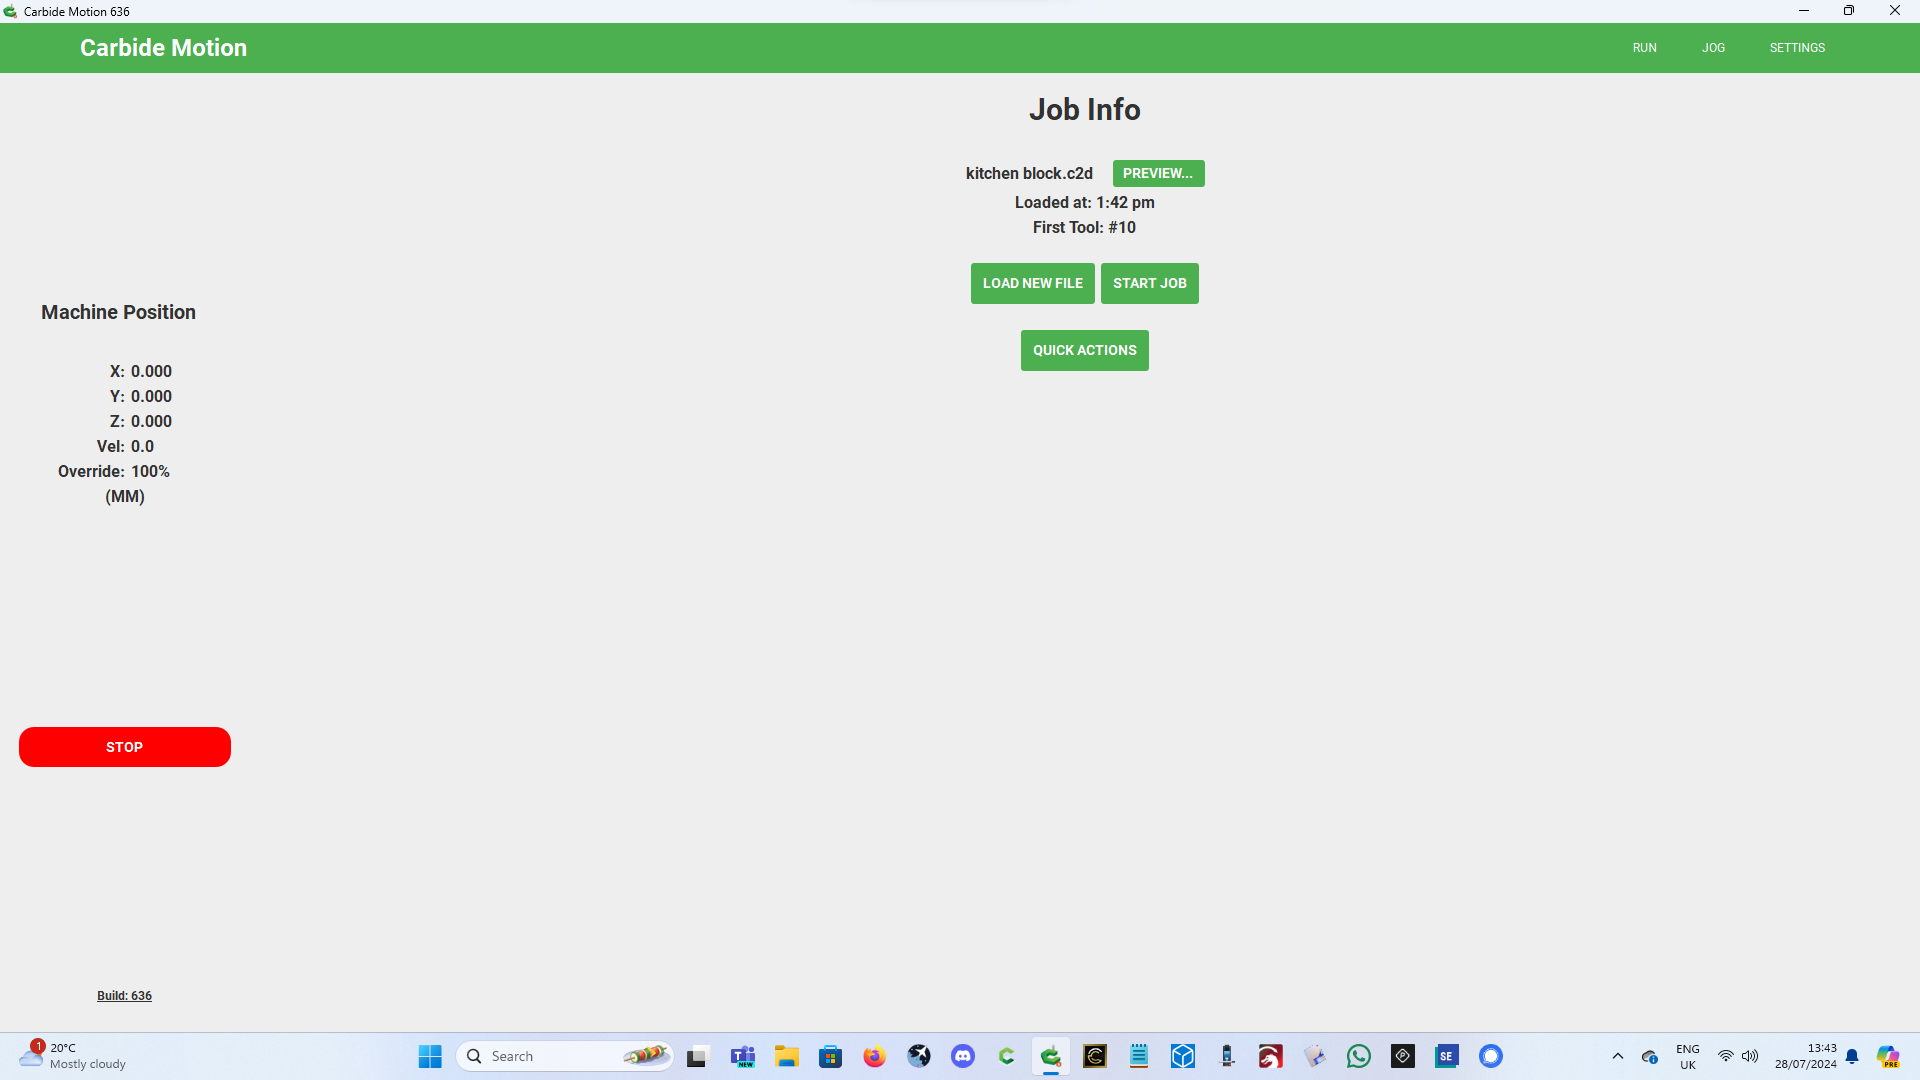Click LOAD NEW FILE button

1032,283
